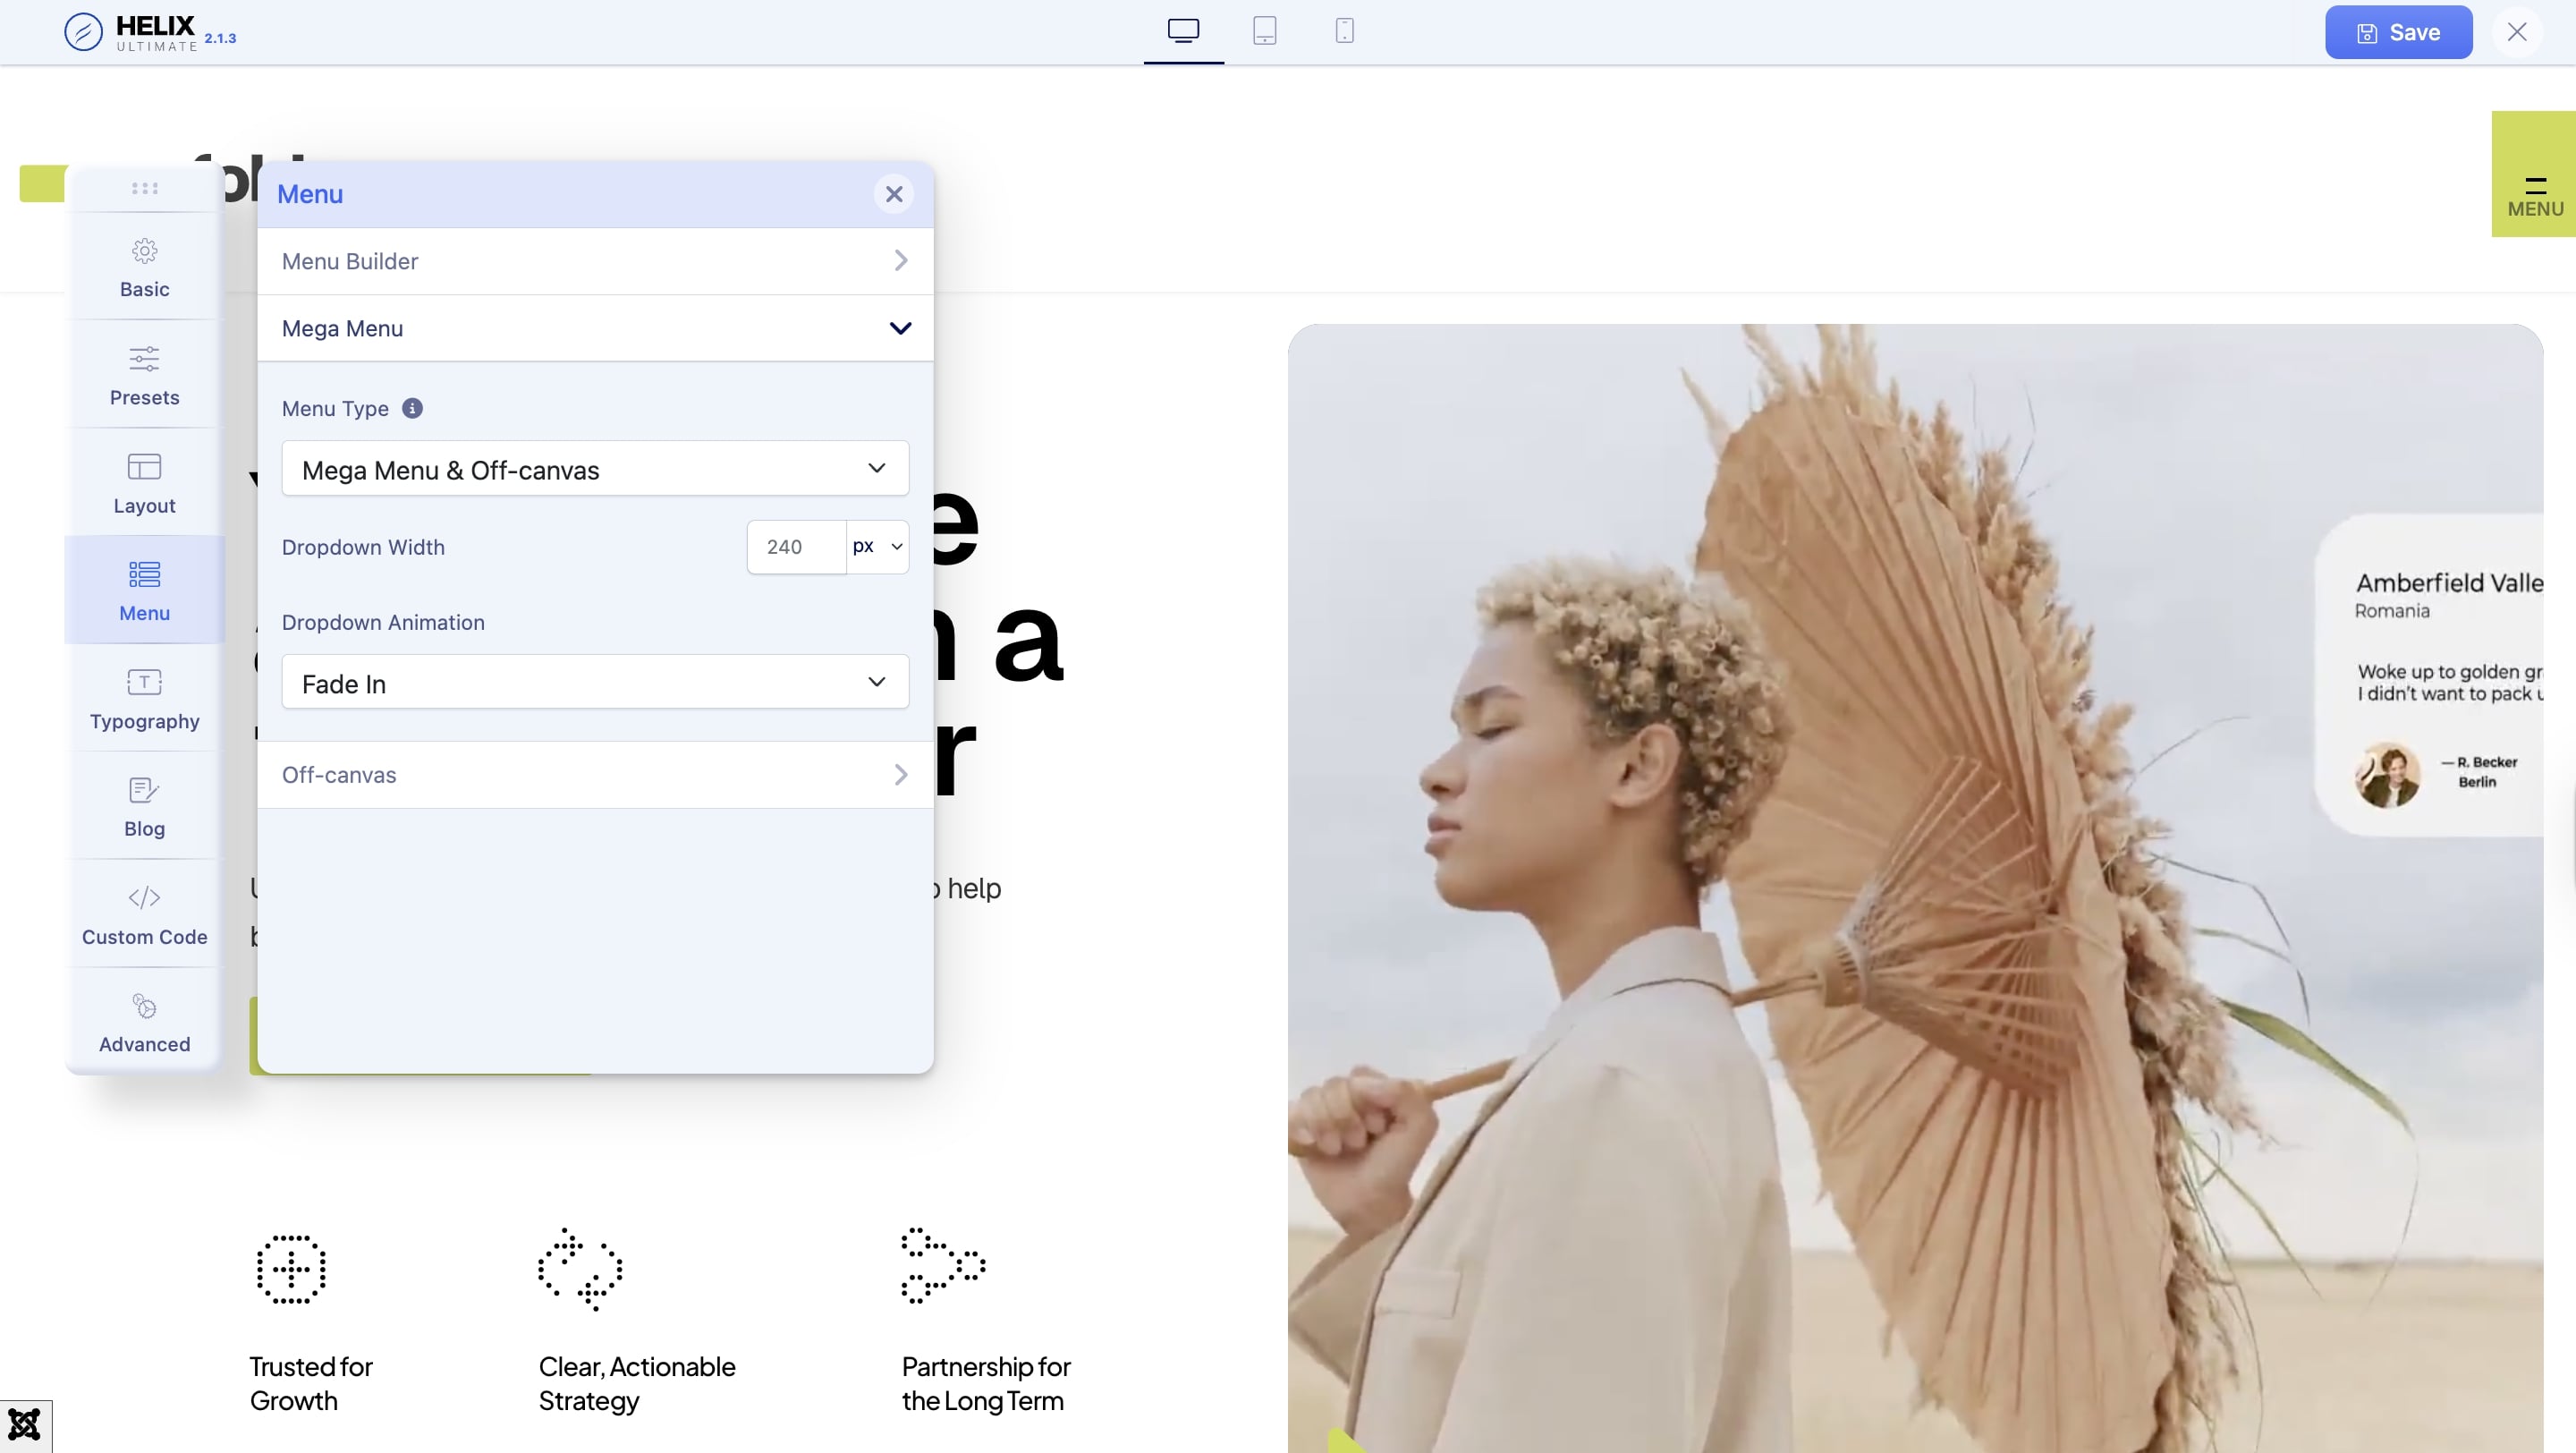The image size is (2576, 1453).
Task: Switch to mobile preview device icon
Action: (1344, 31)
